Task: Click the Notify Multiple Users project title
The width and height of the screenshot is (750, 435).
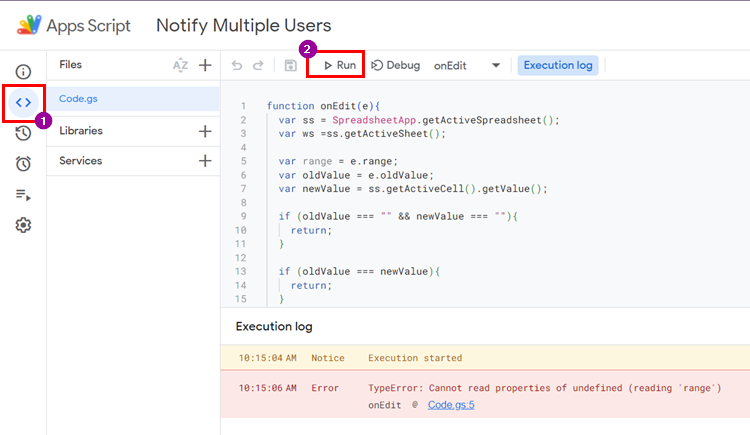Action: 243,25
